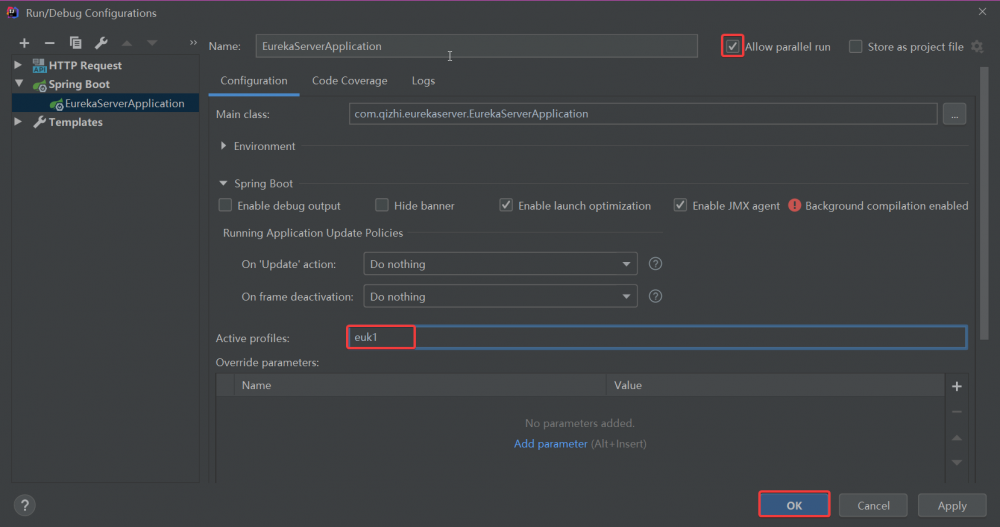Screen dimensions: 1000x527
Task: Toggle Allow parallel run checkbox
Action: [x=733, y=46]
